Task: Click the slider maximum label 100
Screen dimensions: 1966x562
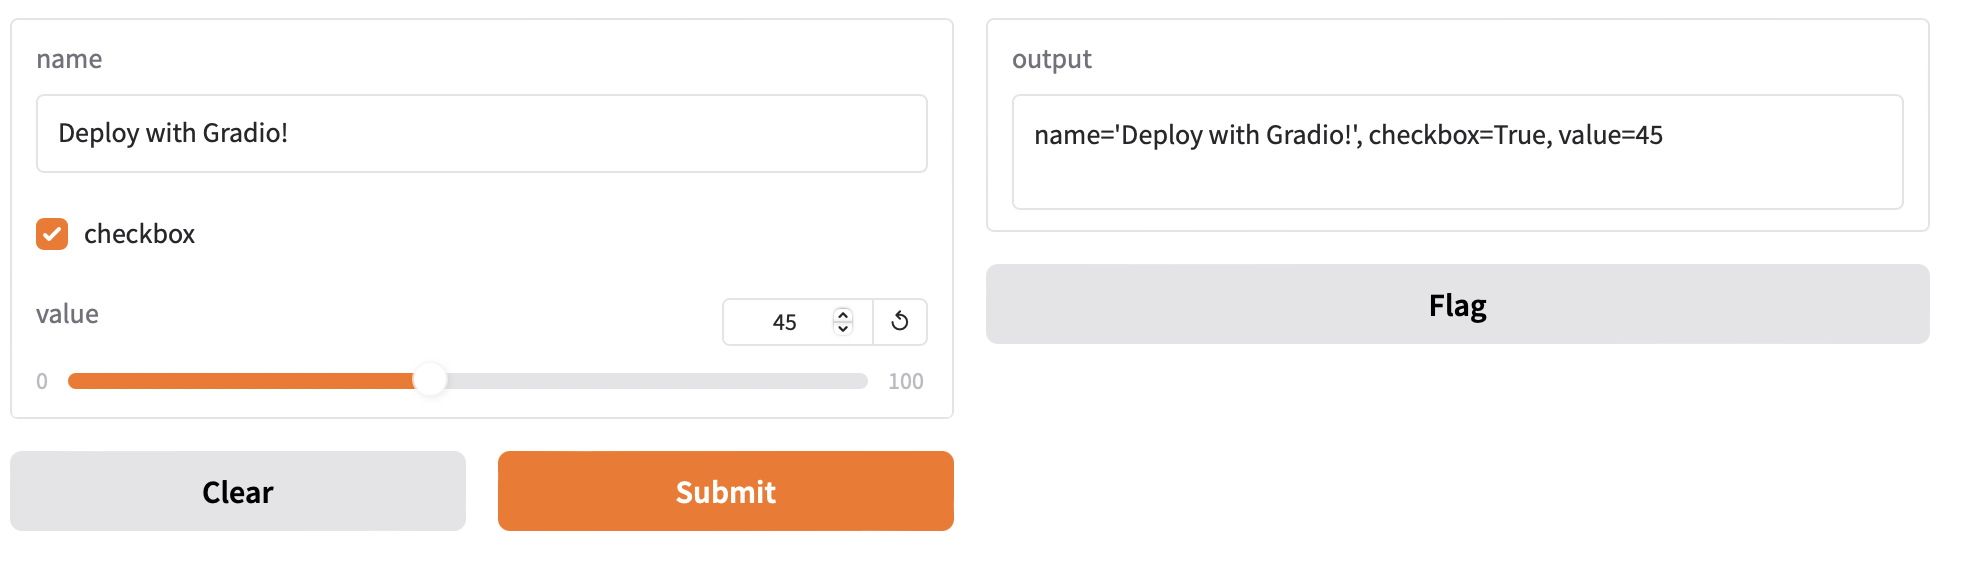Action: point(905,381)
